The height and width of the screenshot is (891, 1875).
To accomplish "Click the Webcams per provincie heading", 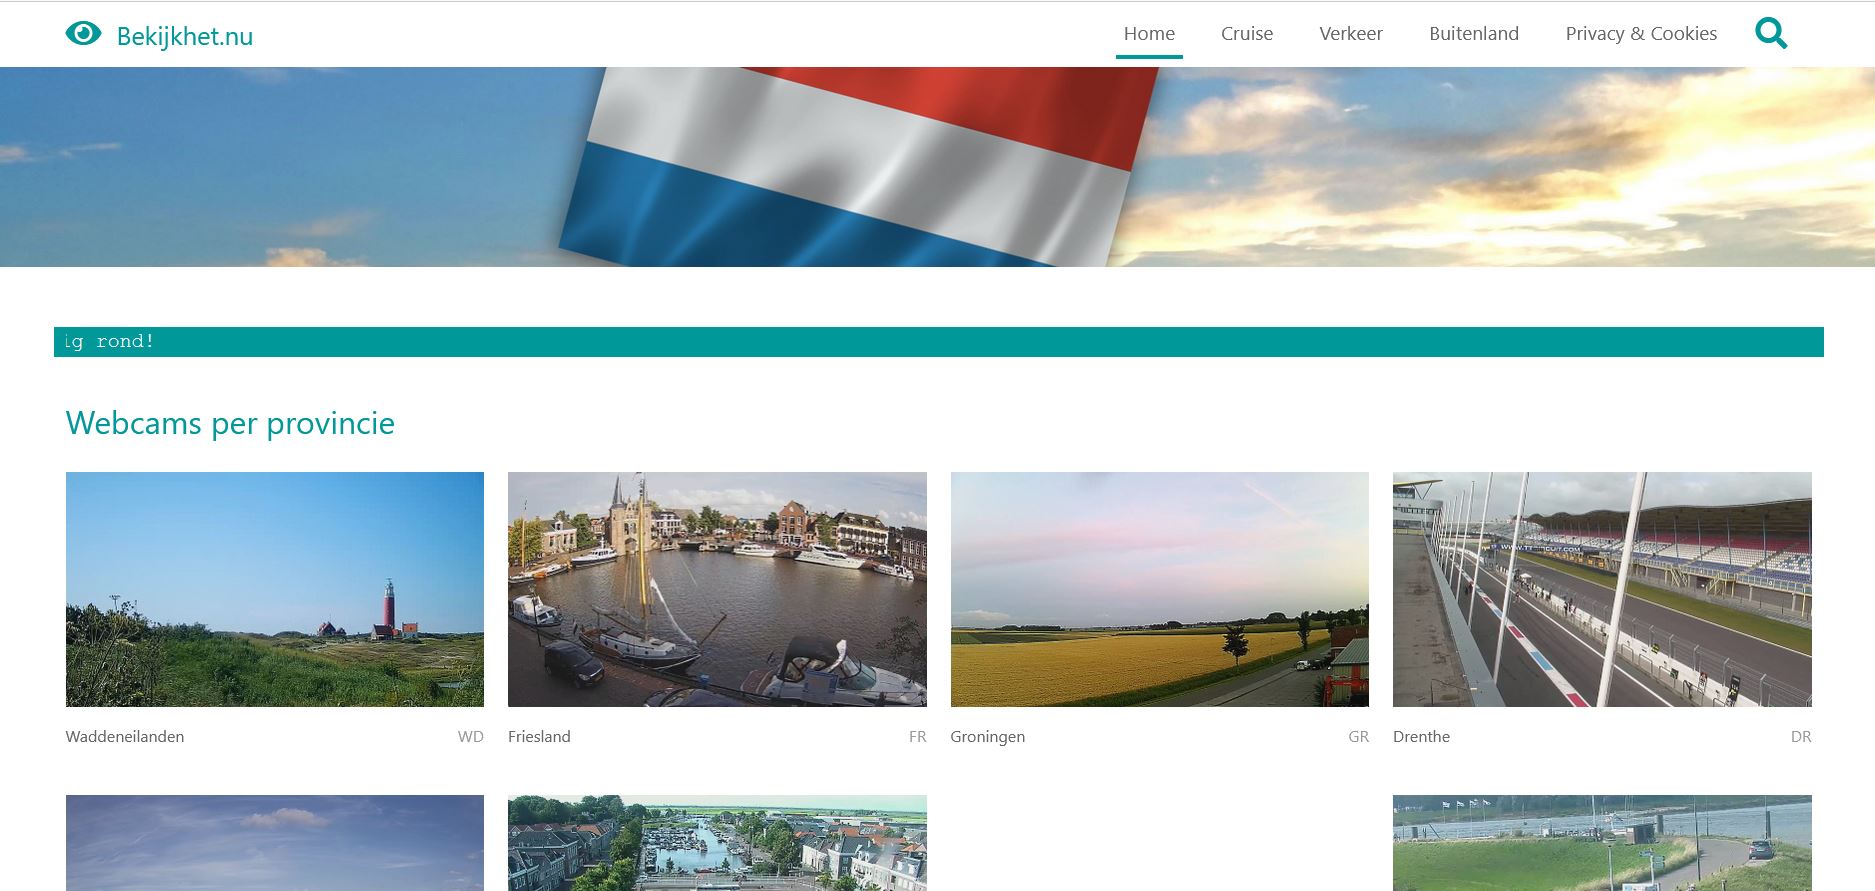I will (230, 423).
